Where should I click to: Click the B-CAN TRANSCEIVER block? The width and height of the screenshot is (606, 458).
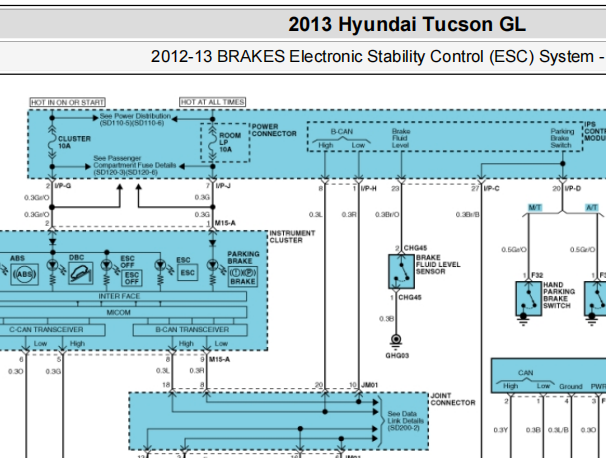tap(190, 330)
